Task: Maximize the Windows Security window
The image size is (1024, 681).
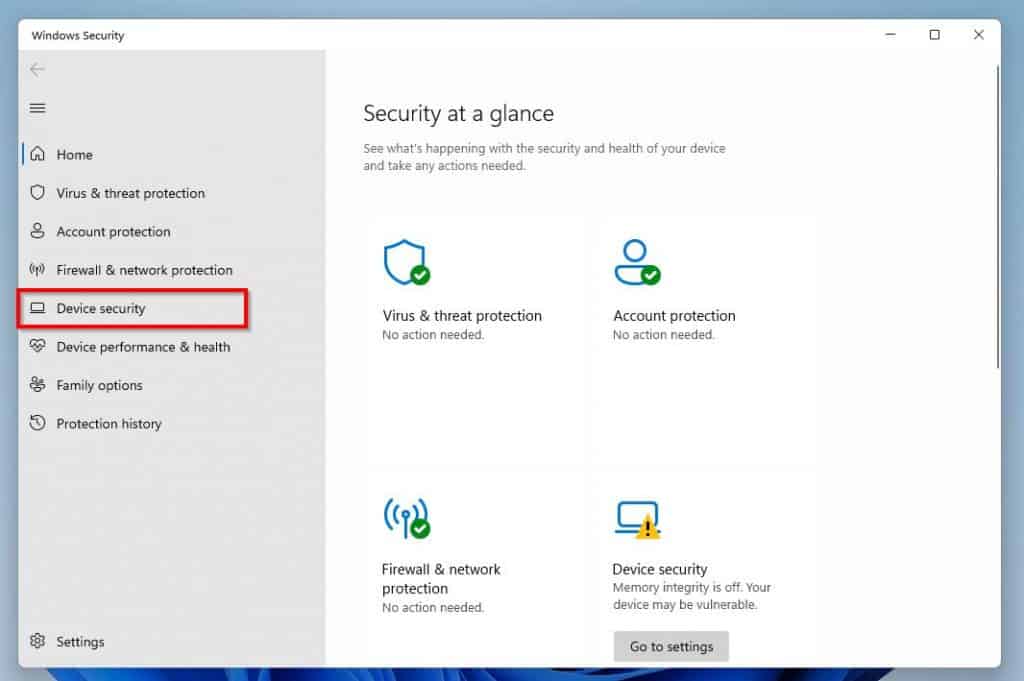Action: point(935,35)
